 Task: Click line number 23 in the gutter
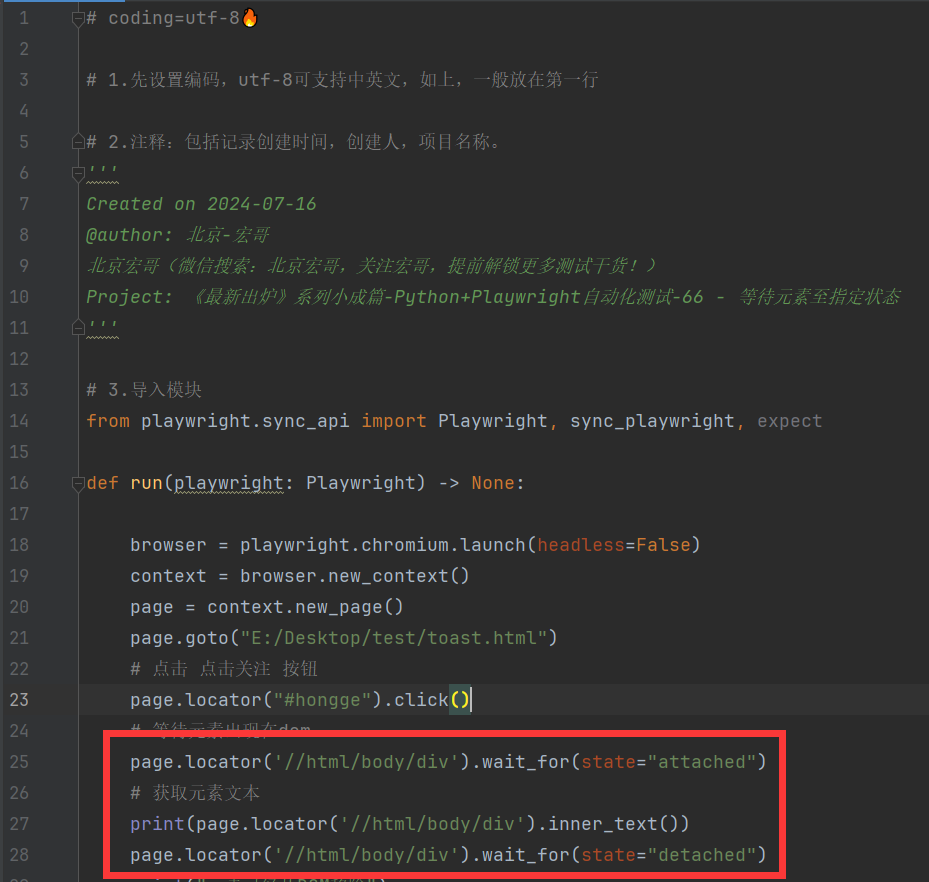click(x=19, y=700)
